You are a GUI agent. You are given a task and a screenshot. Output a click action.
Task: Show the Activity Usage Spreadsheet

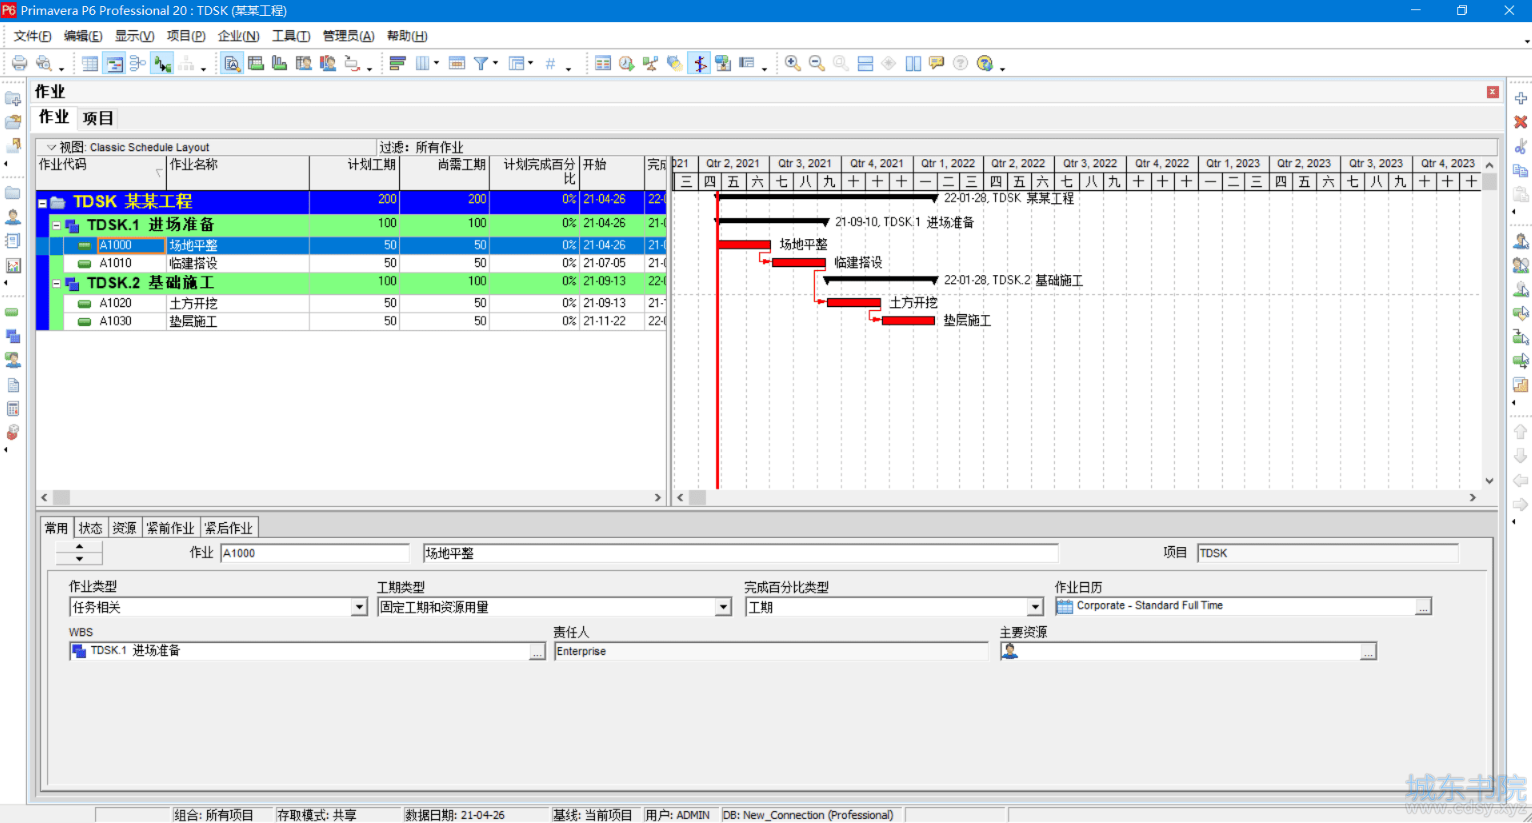(256, 63)
